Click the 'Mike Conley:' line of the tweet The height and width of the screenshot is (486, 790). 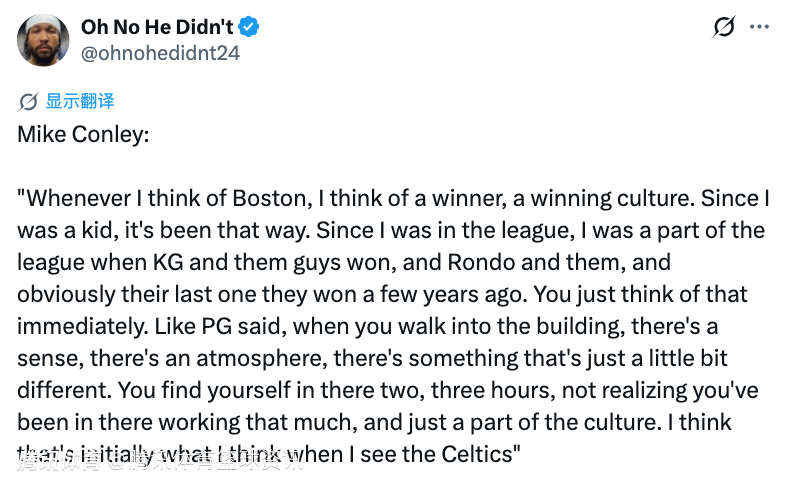point(83,134)
